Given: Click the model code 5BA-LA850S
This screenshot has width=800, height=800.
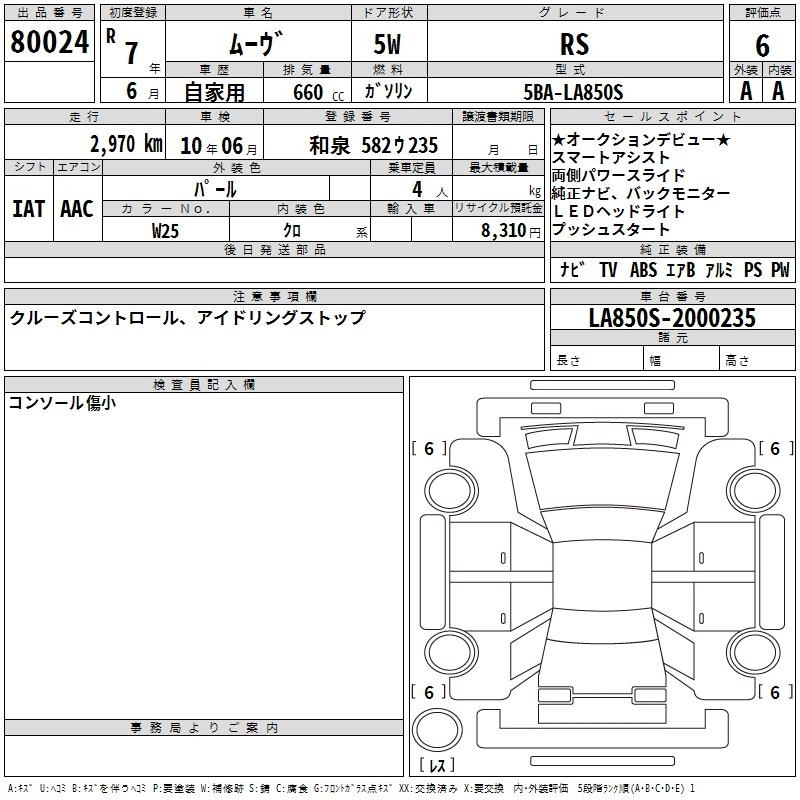Looking at the screenshot, I should 573,92.
